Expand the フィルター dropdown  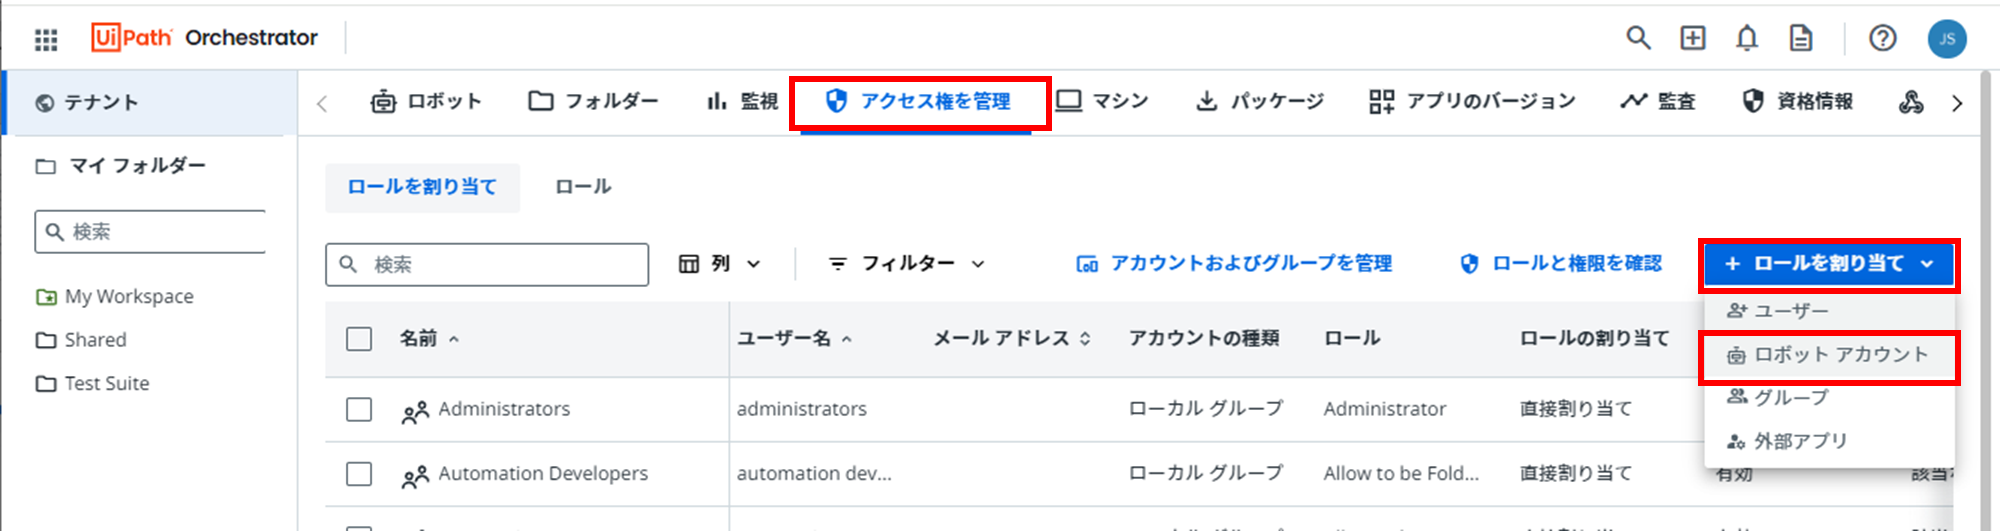[907, 264]
